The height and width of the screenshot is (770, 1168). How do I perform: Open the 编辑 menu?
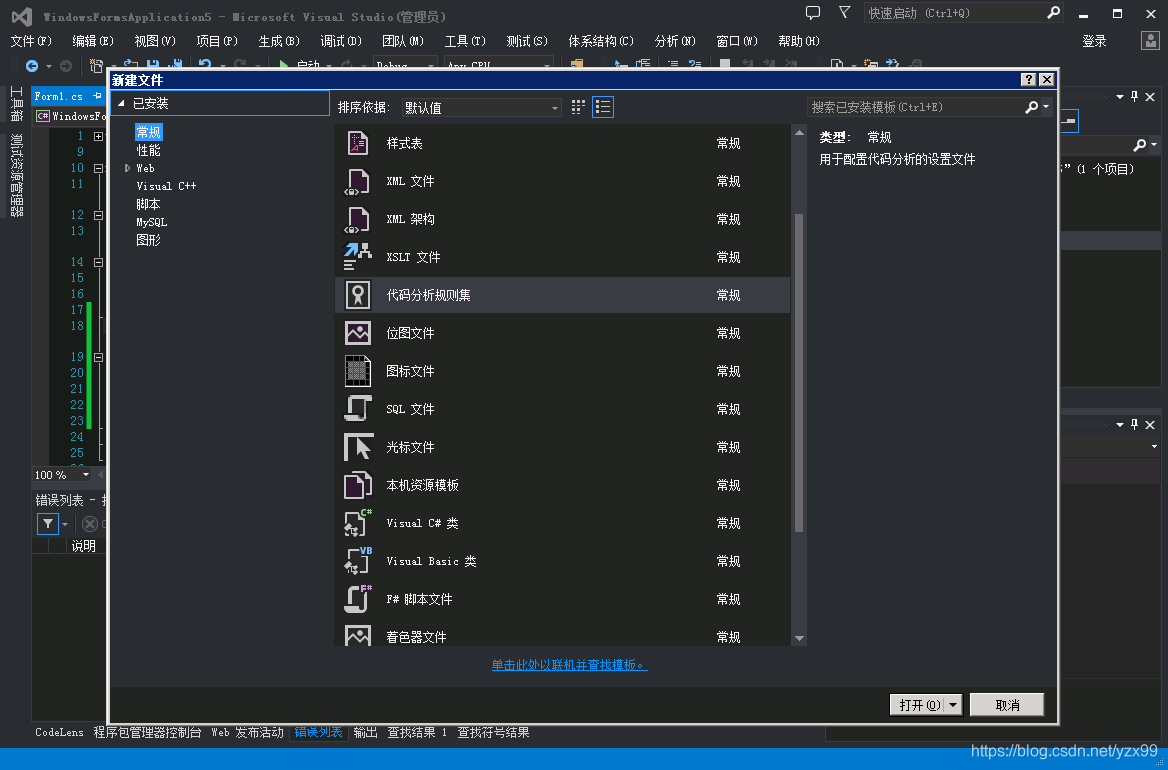(93, 41)
